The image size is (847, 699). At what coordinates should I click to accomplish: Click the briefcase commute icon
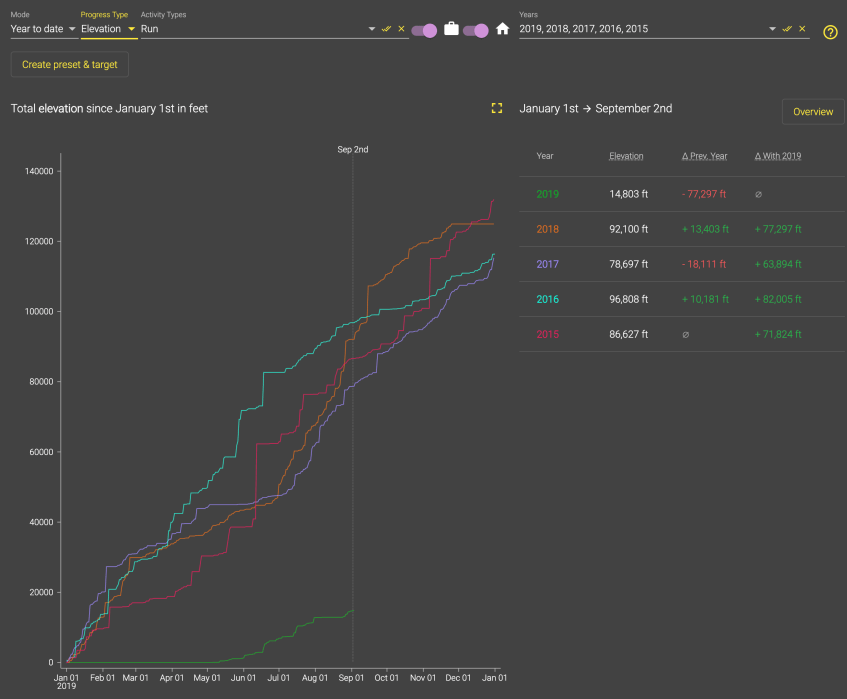pos(451,30)
